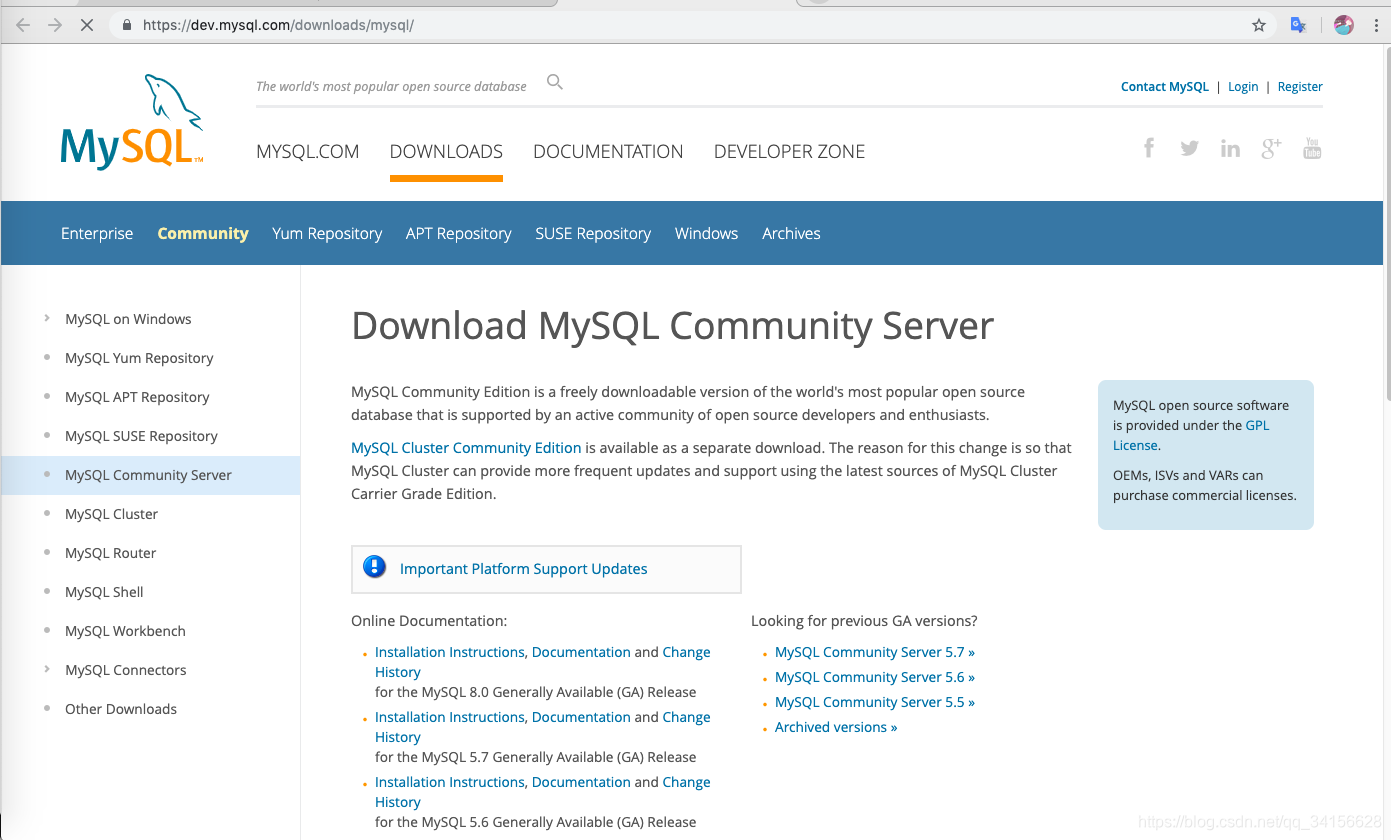Open Documentation link for MySQL 8.0
Viewport: 1391px width, 840px height.
click(x=581, y=652)
